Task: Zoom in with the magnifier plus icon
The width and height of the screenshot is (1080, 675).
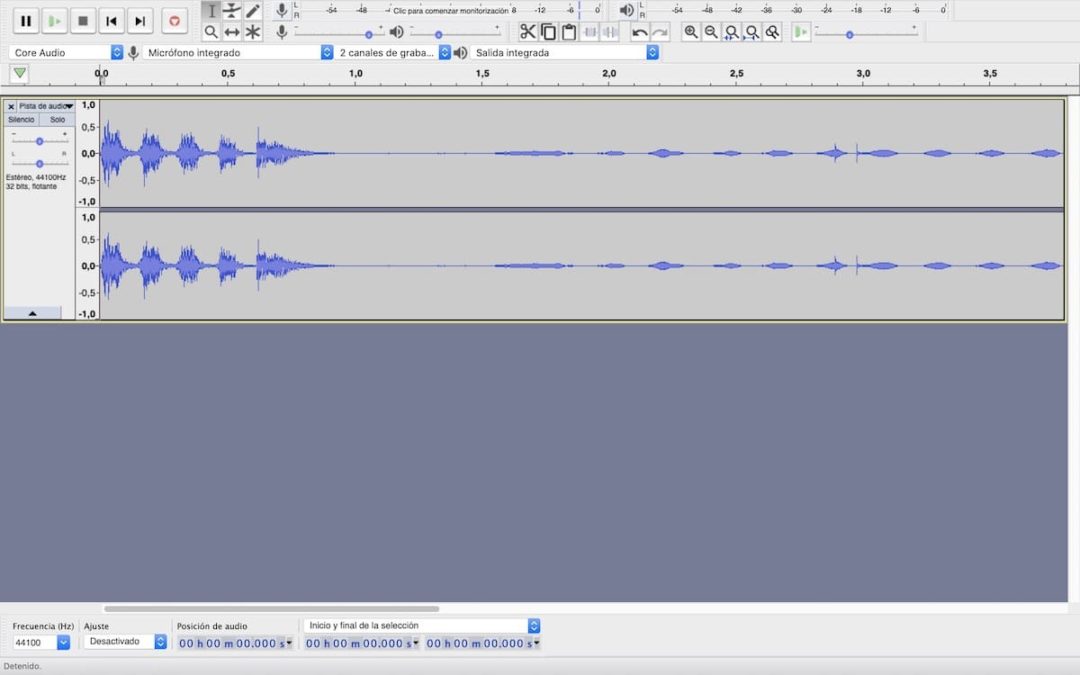Action: tap(691, 32)
